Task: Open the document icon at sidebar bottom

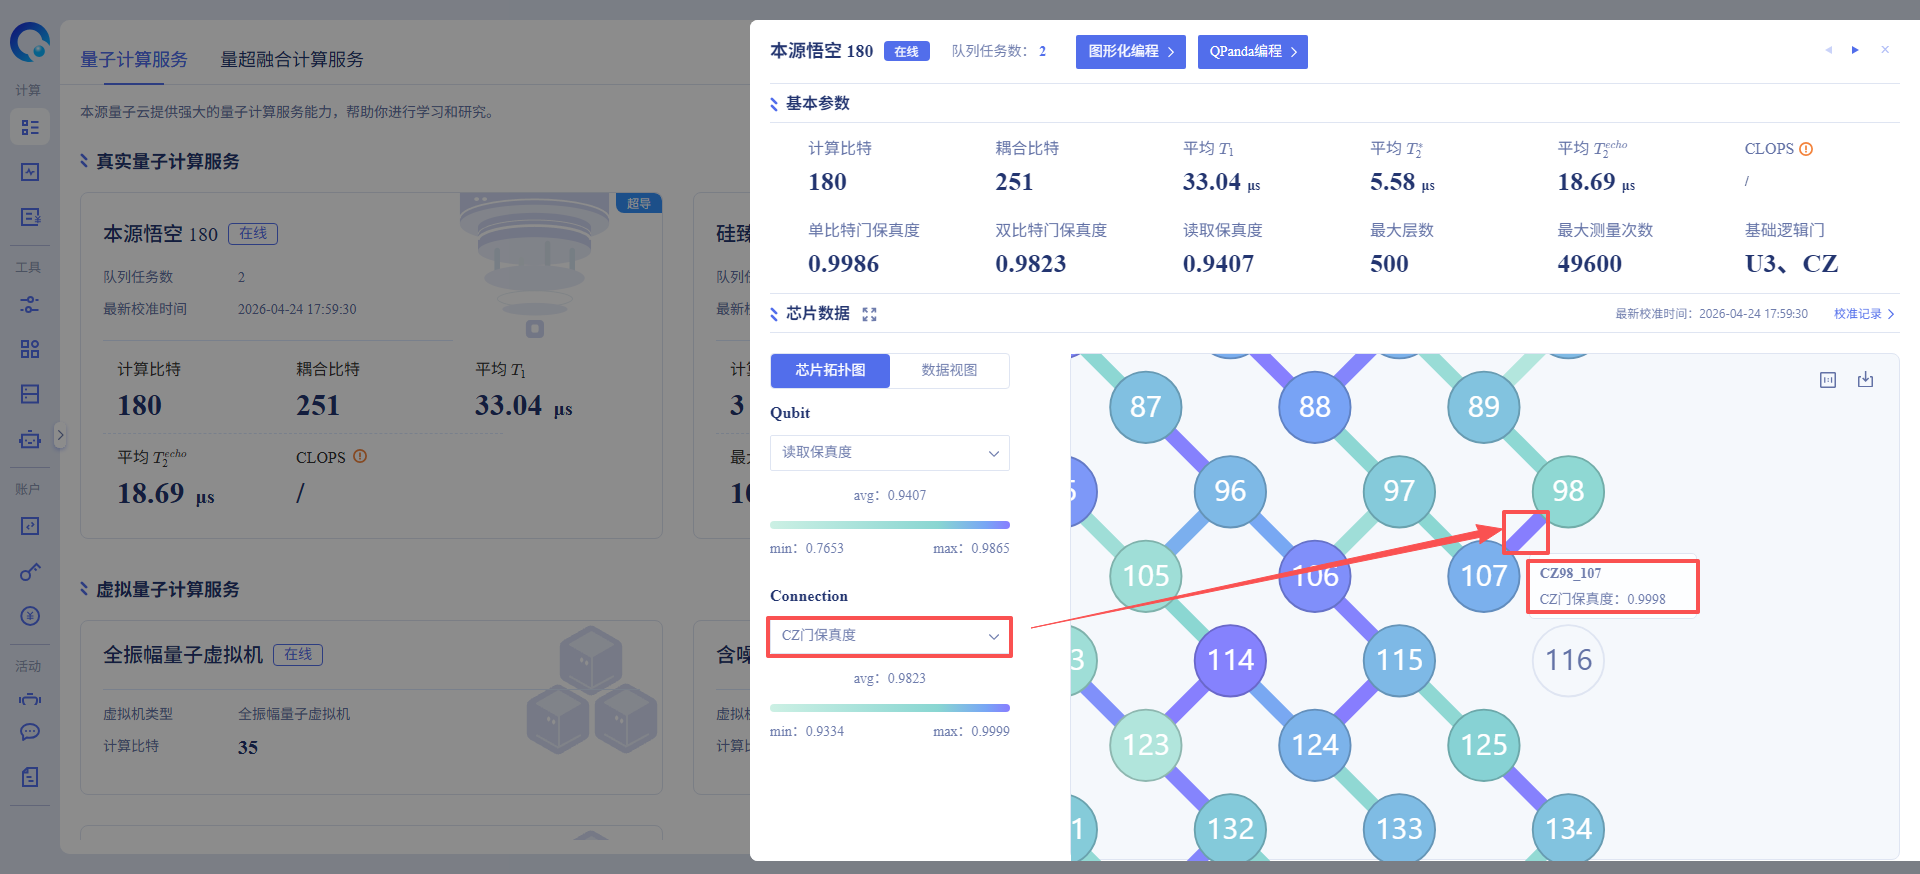Action: pyautogui.click(x=30, y=777)
